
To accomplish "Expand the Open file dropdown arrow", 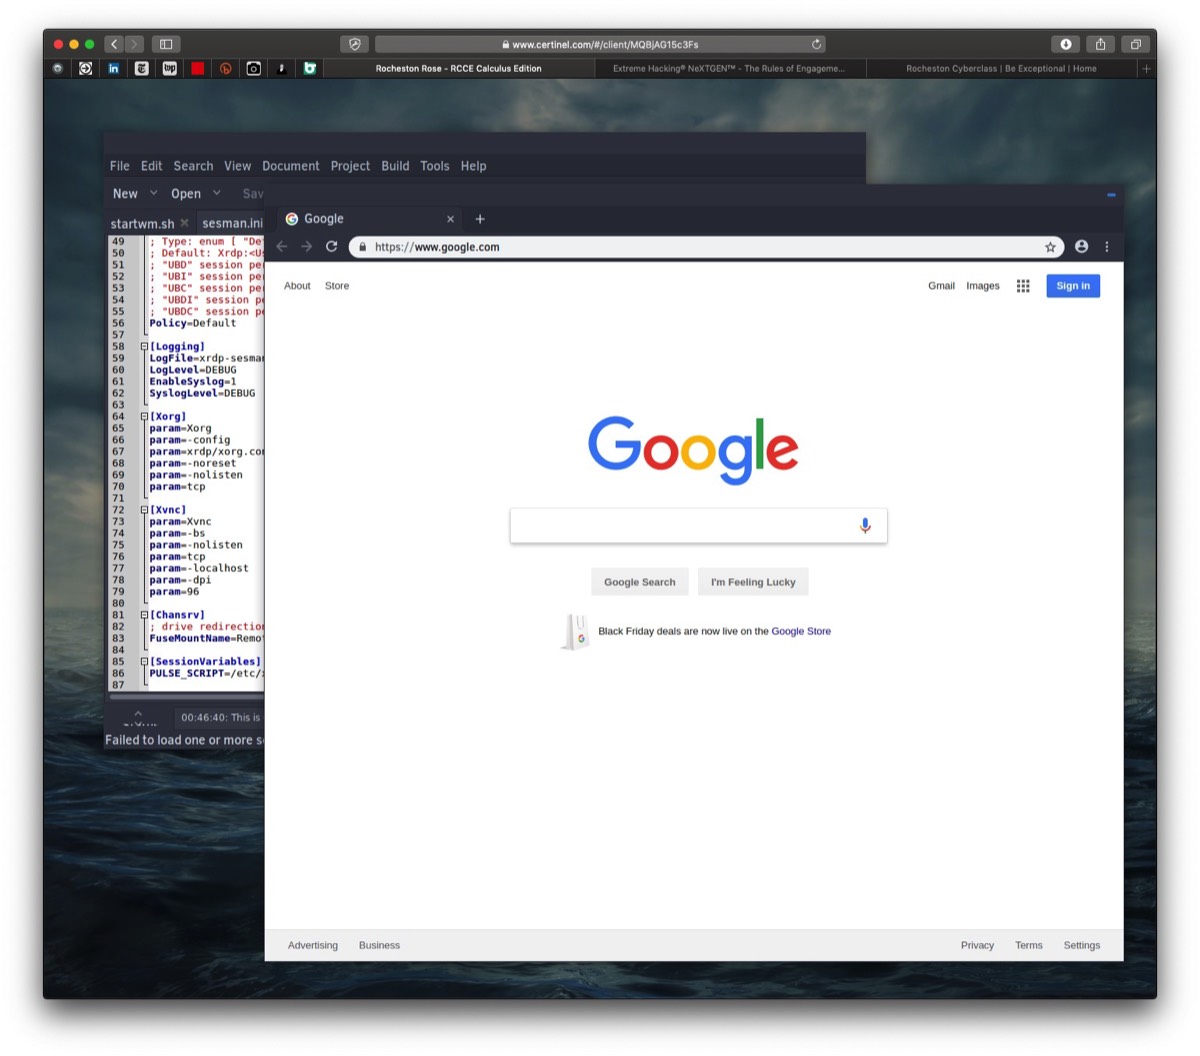I will 217,193.
